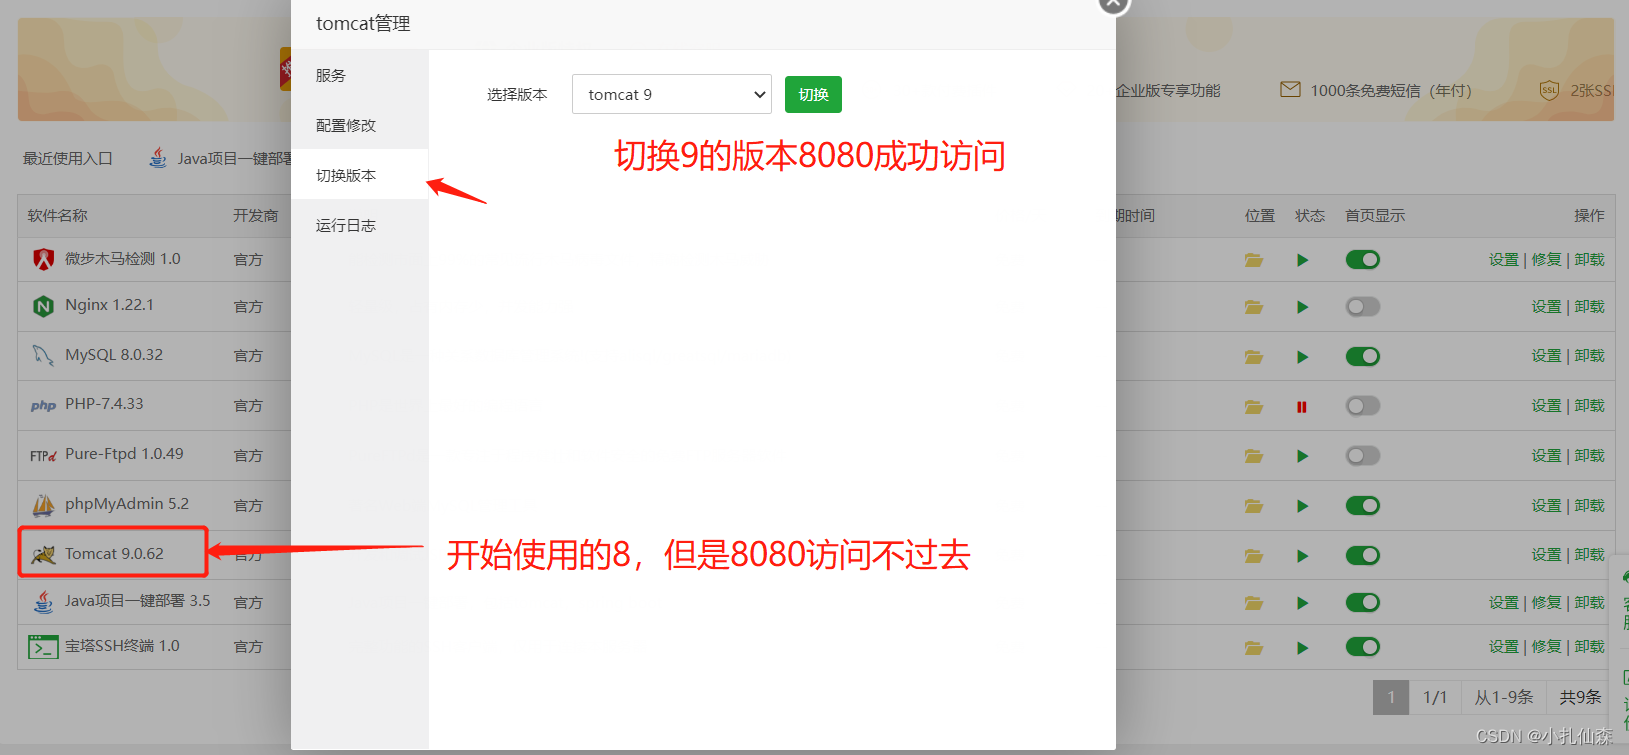Click 设置 link for Java项目一键部署
This screenshot has height=755, width=1629.
(x=1503, y=603)
